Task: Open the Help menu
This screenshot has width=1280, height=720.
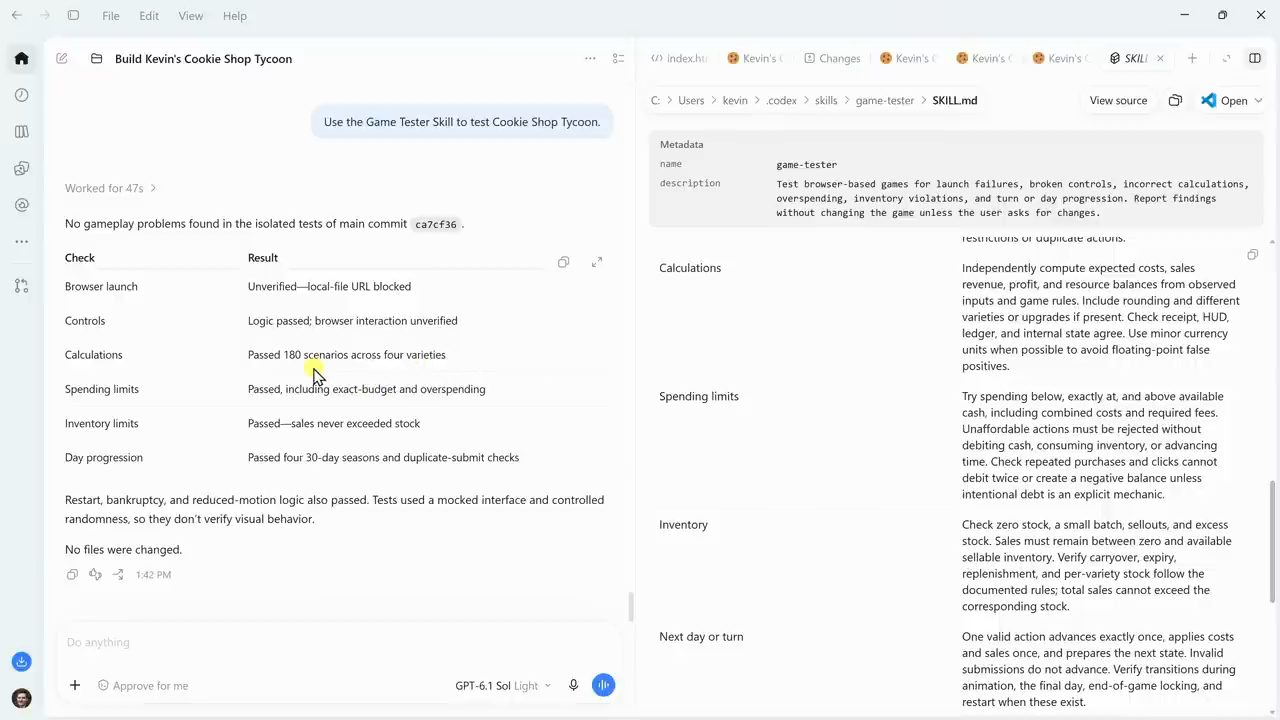Action: pos(235,16)
